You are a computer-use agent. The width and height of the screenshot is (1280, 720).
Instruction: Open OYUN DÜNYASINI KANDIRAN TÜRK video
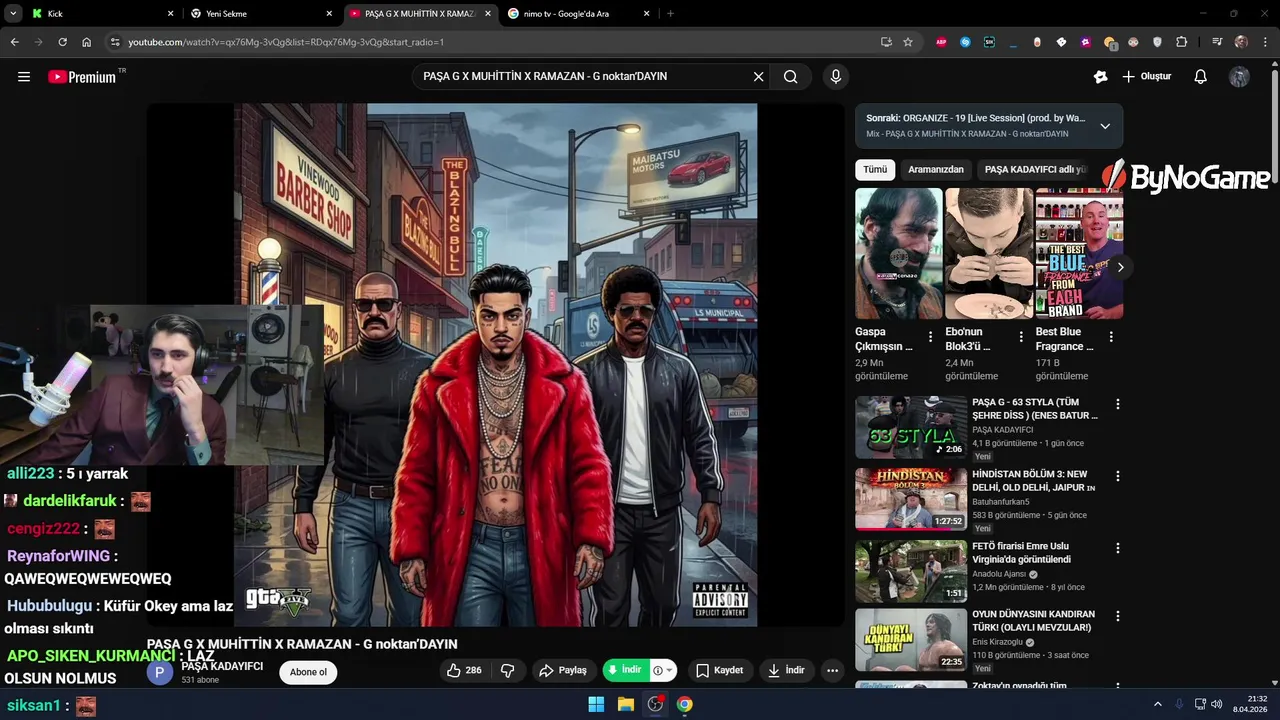pyautogui.click(x=910, y=640)
